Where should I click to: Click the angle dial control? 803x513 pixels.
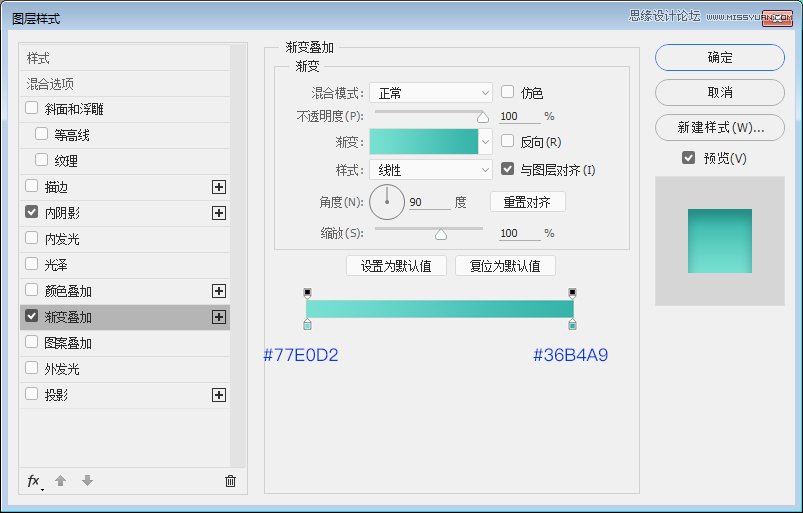[387, 202]
